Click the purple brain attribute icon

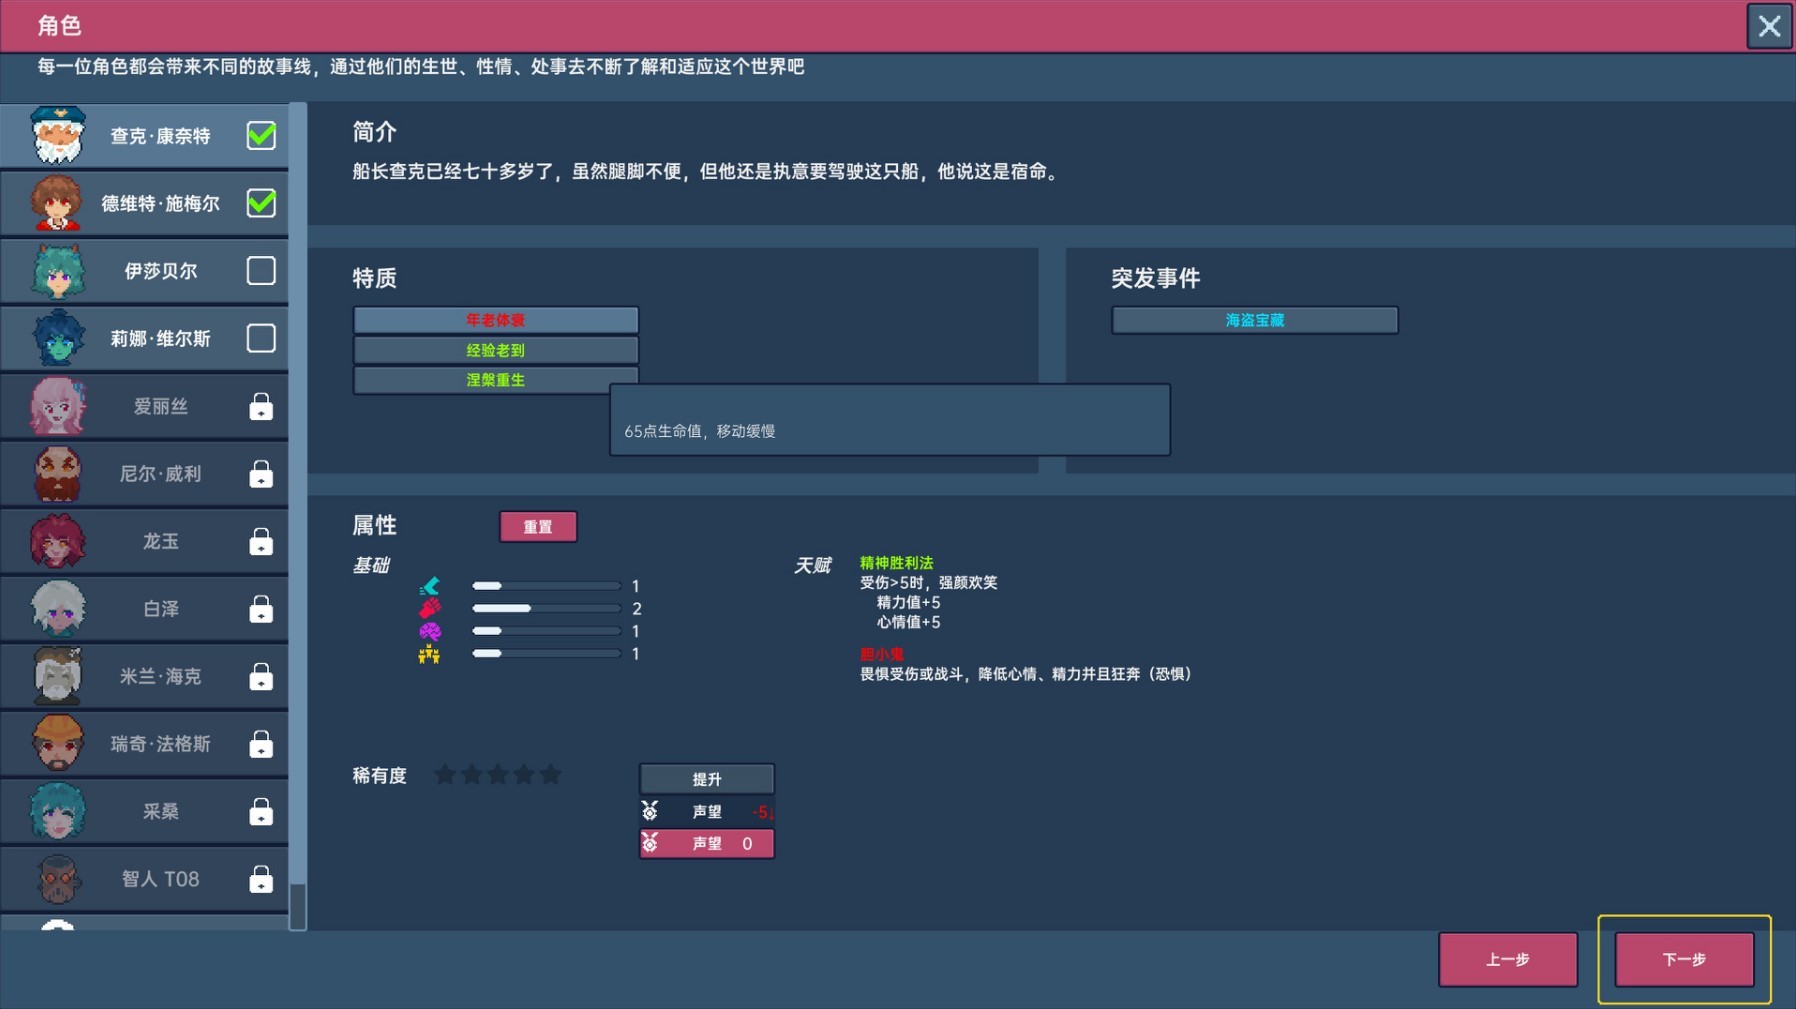pos(430,631)
